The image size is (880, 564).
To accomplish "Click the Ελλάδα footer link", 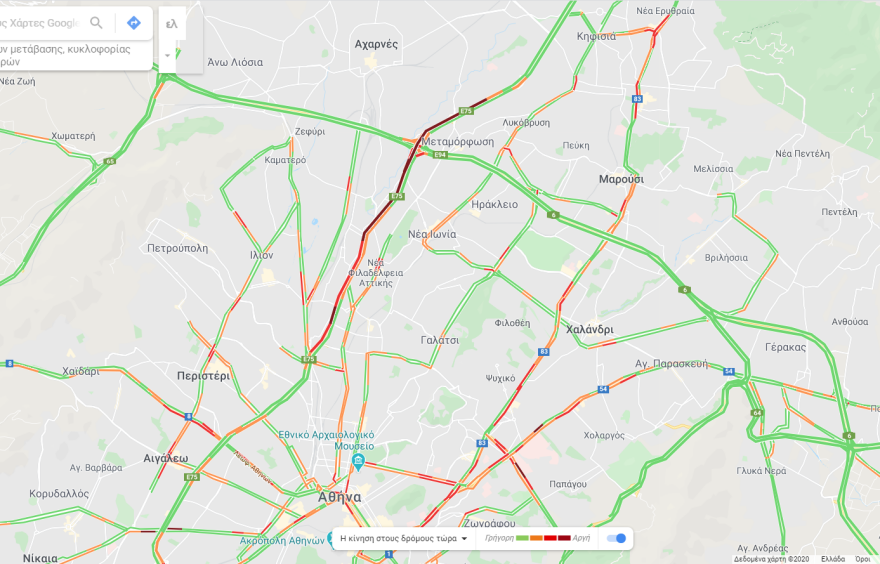I will coord(832,559).
